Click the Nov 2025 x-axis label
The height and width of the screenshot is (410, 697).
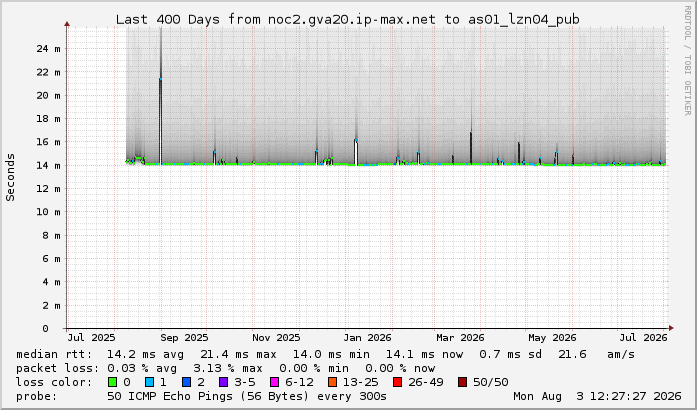[276, 338]
